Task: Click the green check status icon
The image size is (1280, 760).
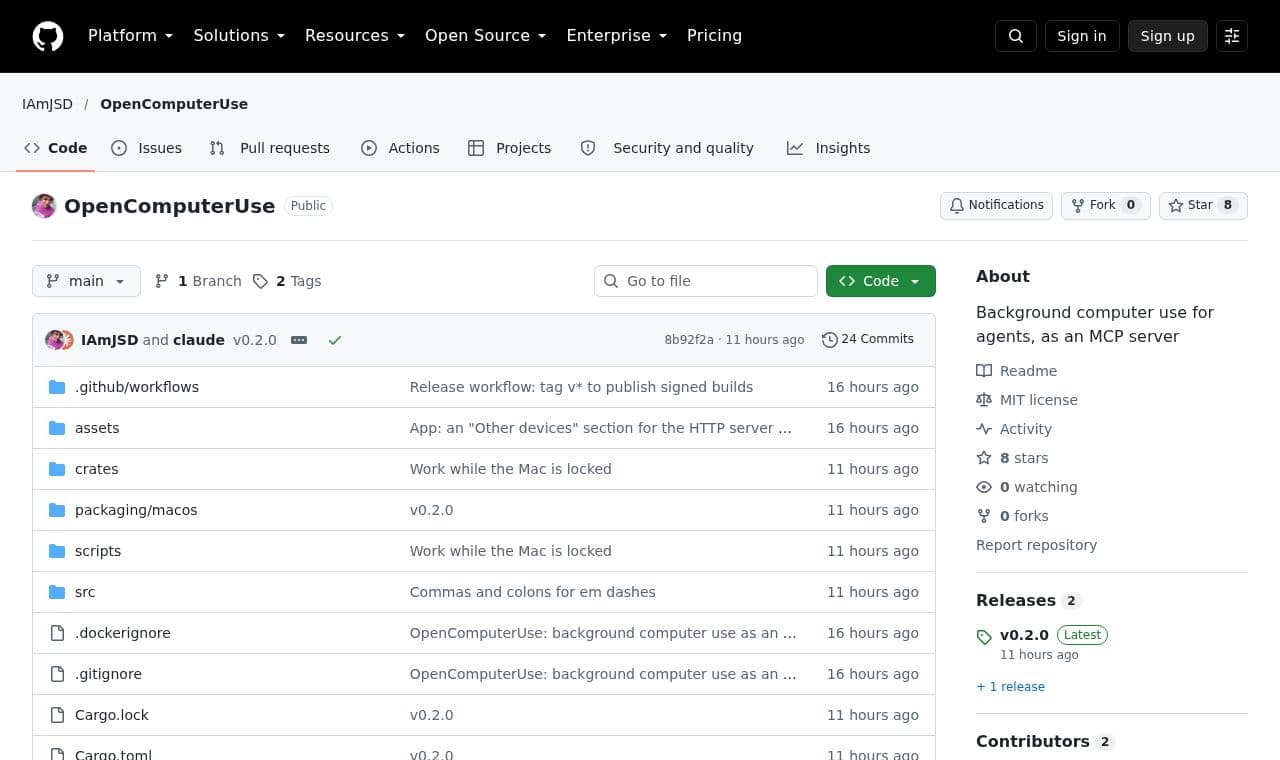Action: 335,340
